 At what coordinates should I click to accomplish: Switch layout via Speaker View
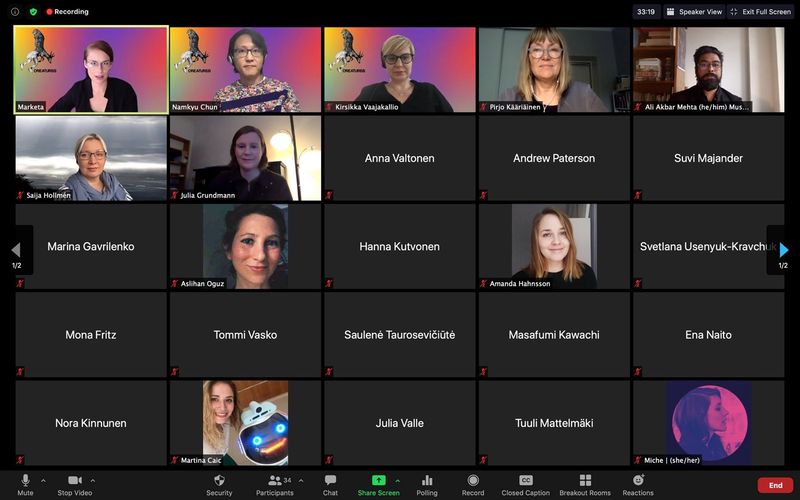694,12
